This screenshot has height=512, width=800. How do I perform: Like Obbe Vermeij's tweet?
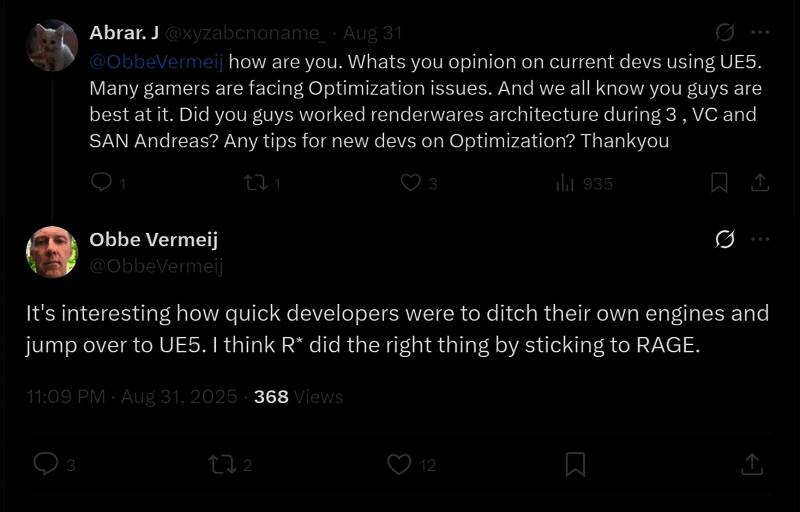click(x=399, y=464)
